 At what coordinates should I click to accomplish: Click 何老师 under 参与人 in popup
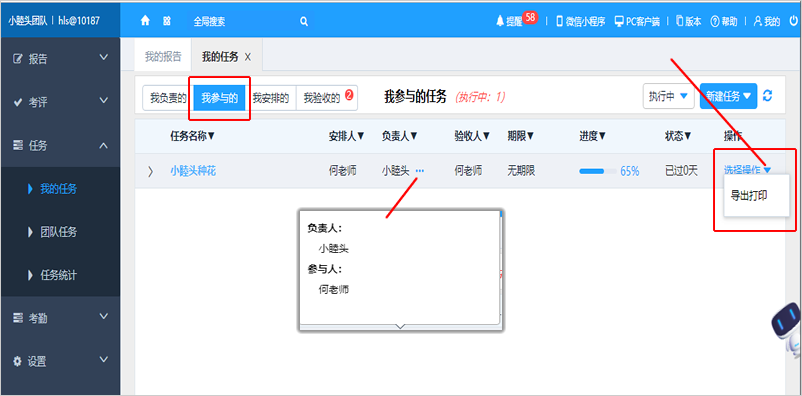click(333, 290)
